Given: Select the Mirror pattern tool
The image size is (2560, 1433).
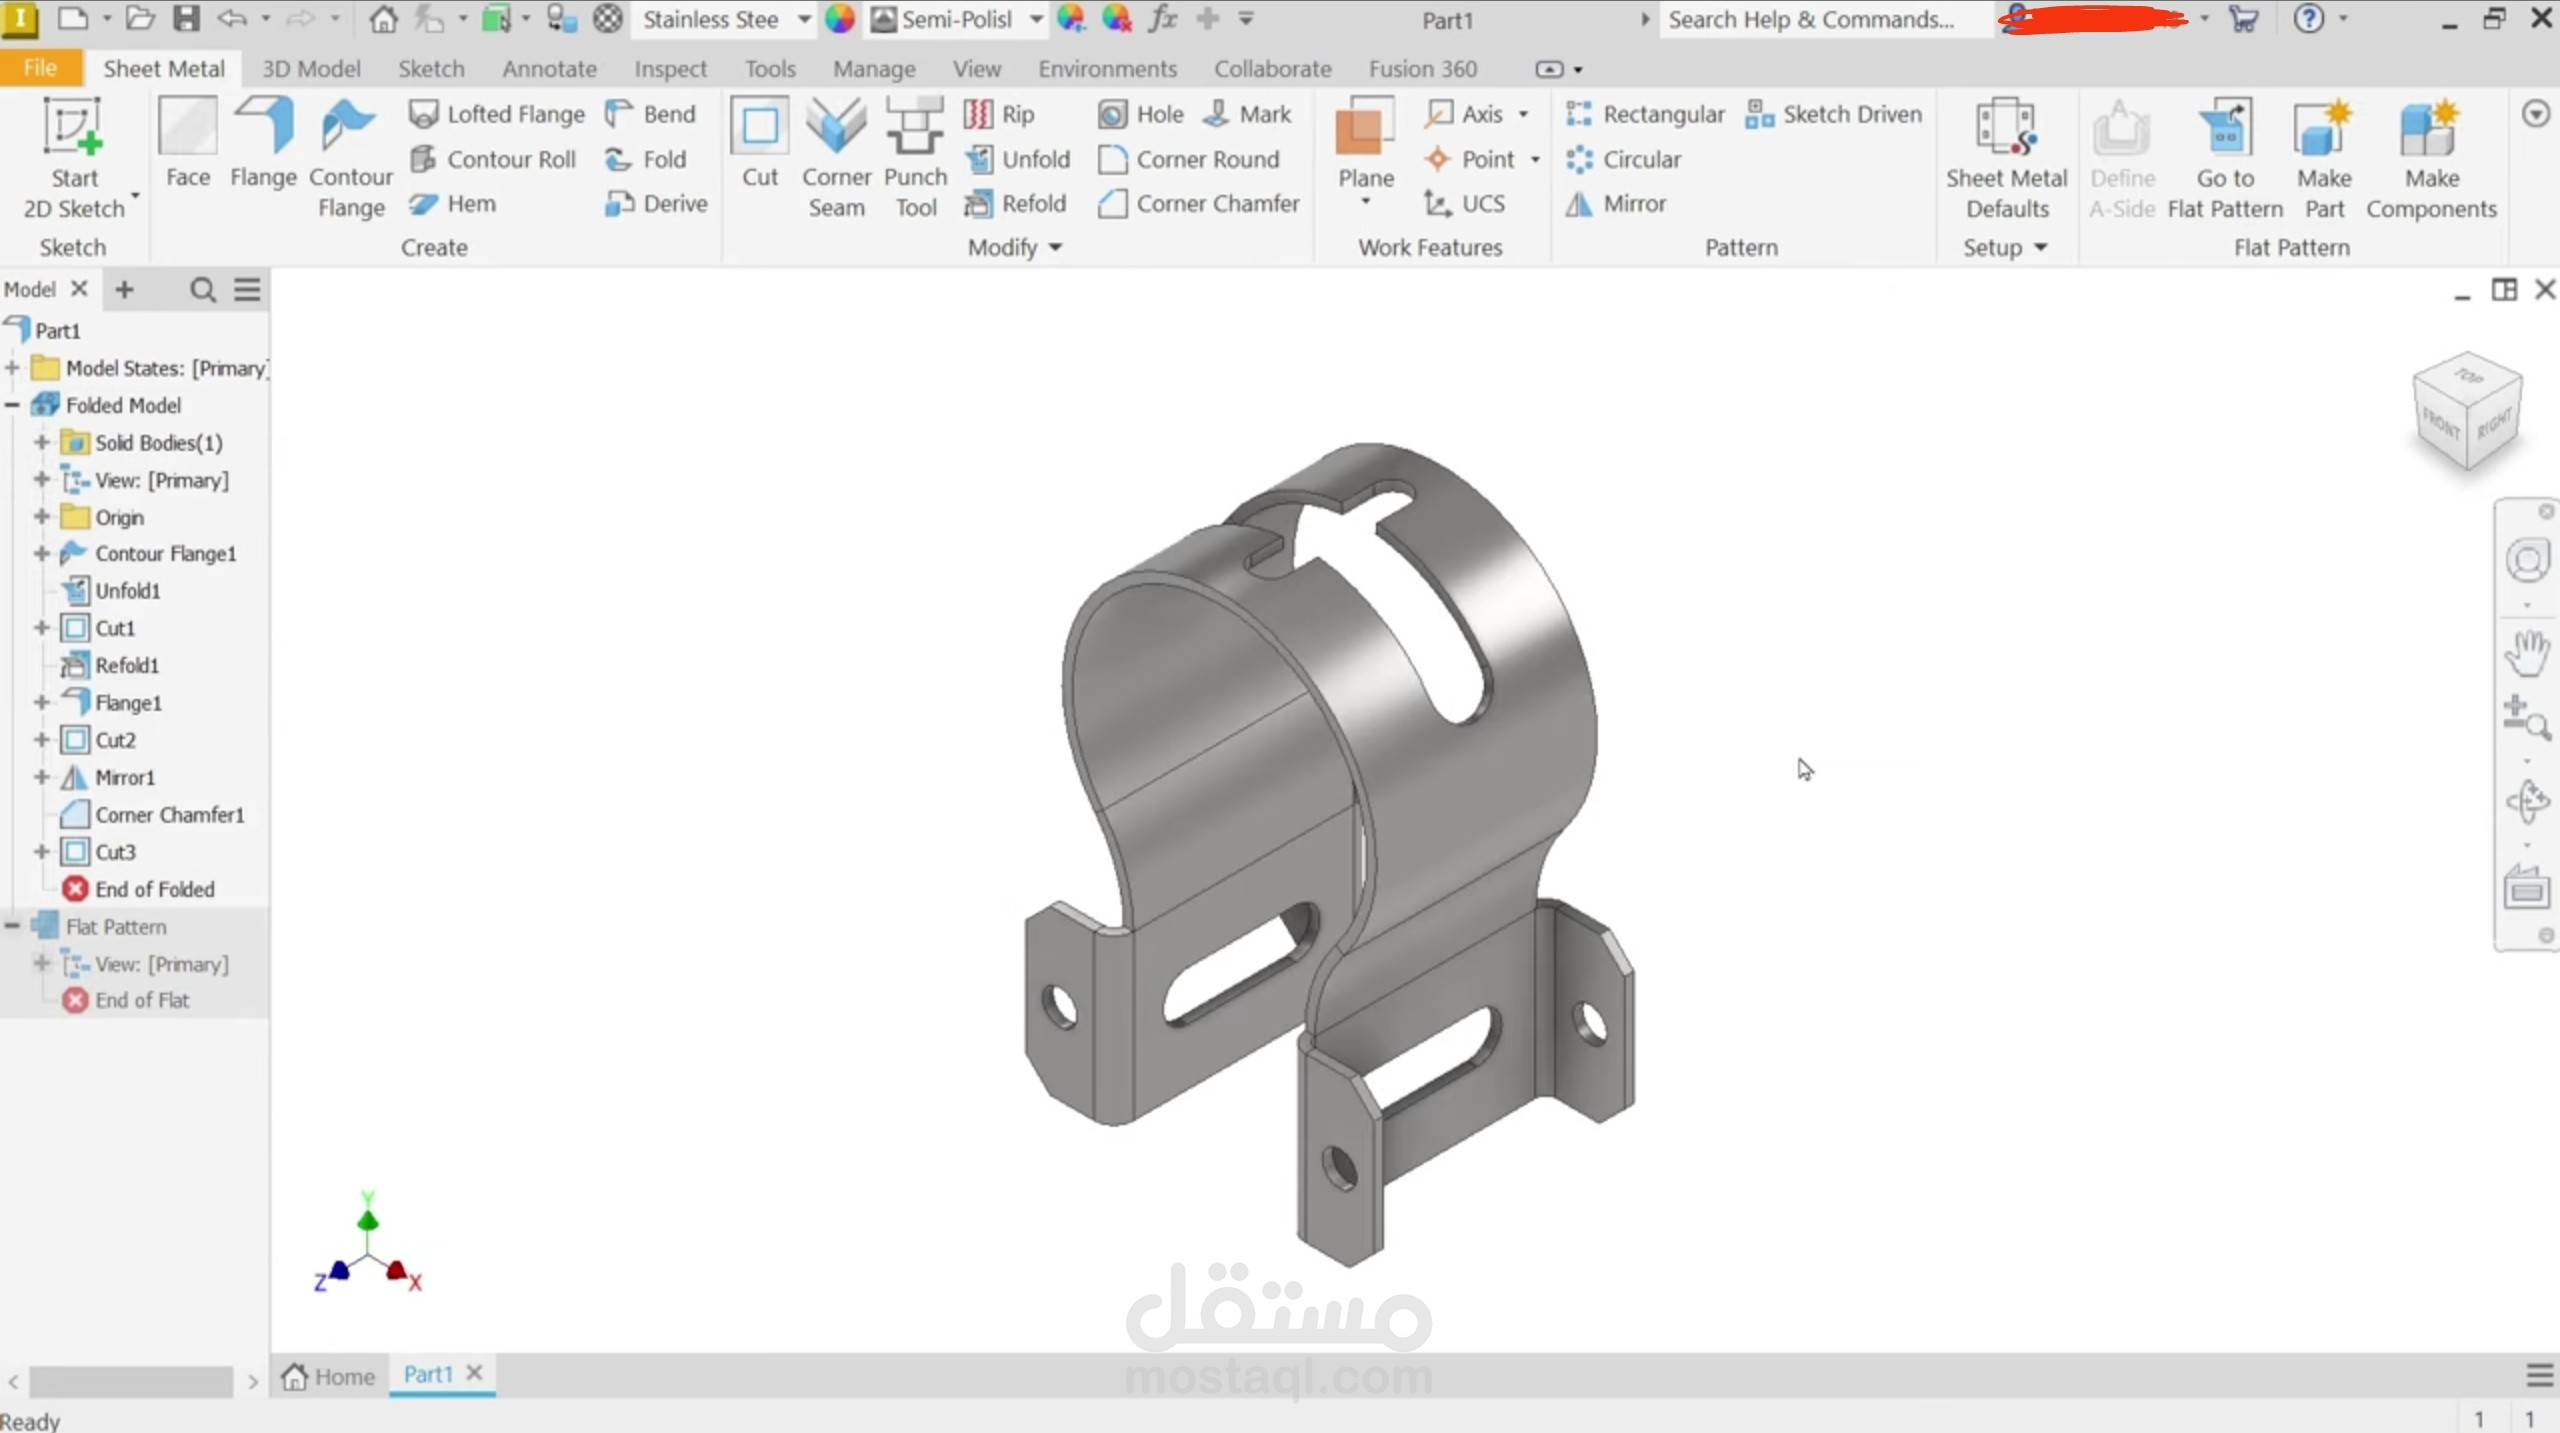Looking at the screenshot, I should coord(1616,204).
